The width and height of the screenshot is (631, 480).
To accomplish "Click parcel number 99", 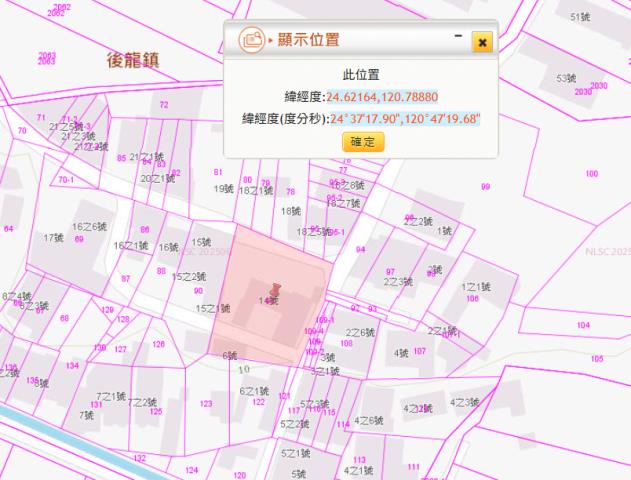I will coord(486,187).
